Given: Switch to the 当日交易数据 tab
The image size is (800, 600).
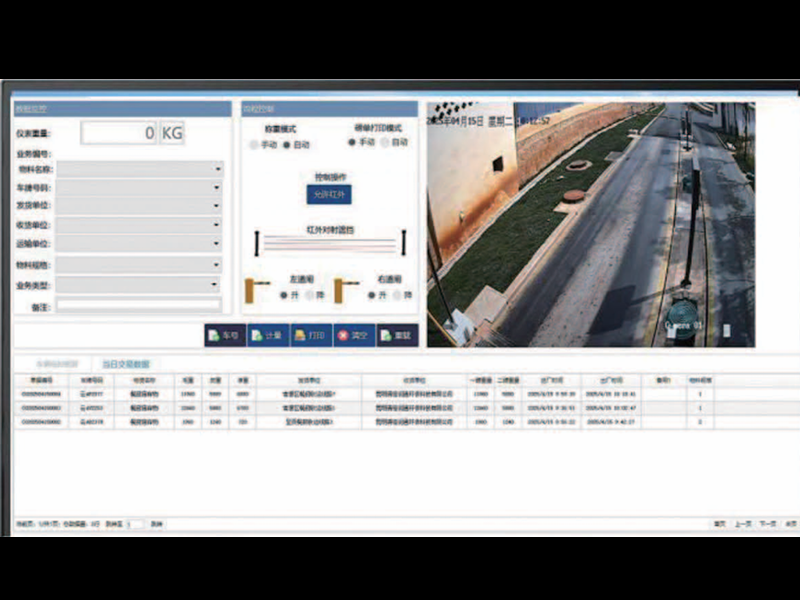Looking at the screenshot, I should (x=125, y=364).
